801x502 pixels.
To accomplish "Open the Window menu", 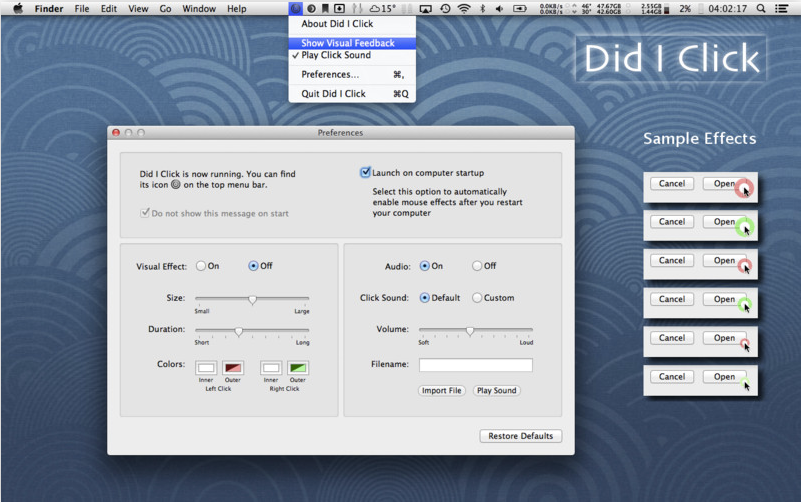I will [x=199, y=9].
